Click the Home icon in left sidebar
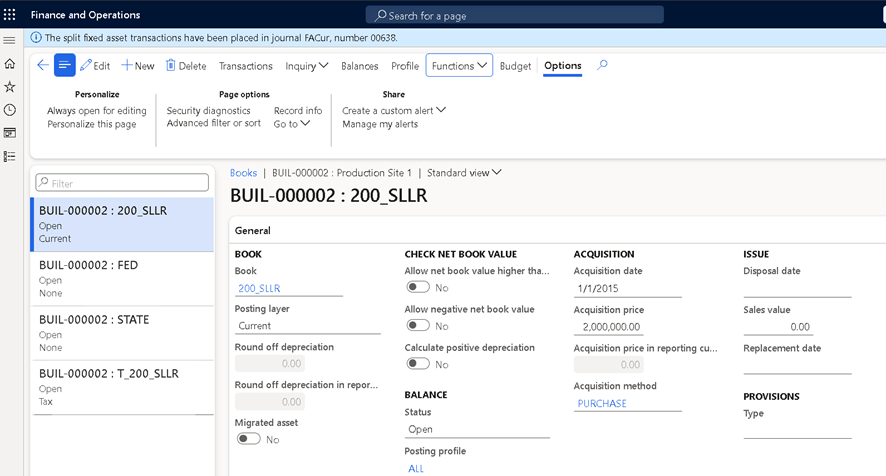The width and height of the screenshot is (886, 476). coord(10,64)
